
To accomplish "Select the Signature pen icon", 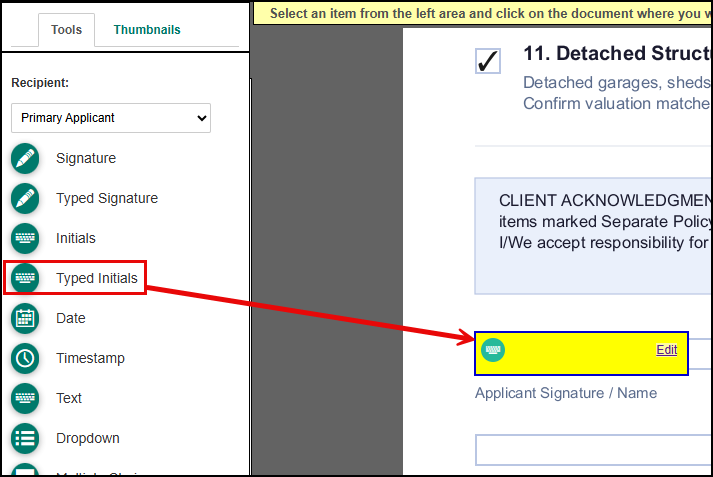I will click(x=25, y=158).
